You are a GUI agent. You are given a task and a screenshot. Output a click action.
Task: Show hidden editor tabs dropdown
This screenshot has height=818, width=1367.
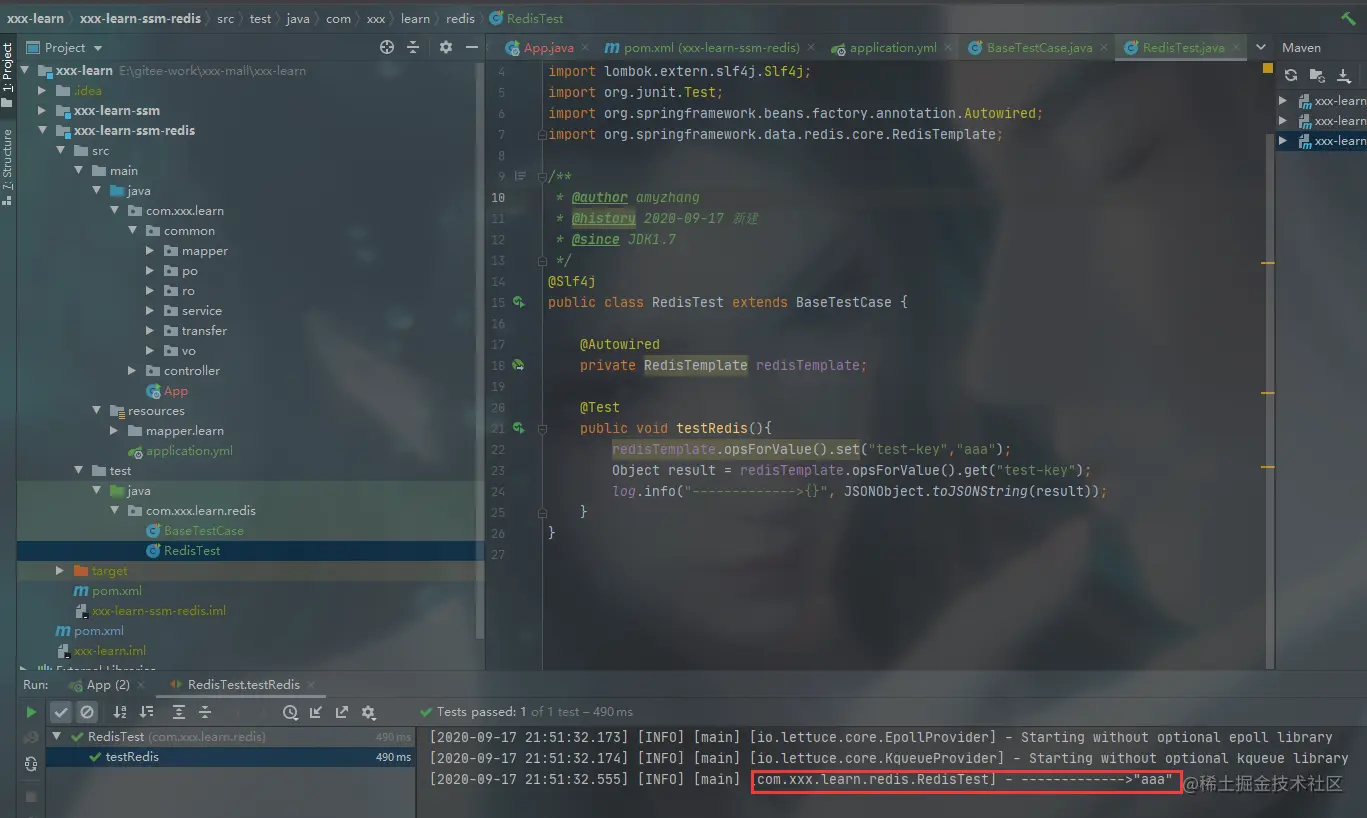(1261, 47)
